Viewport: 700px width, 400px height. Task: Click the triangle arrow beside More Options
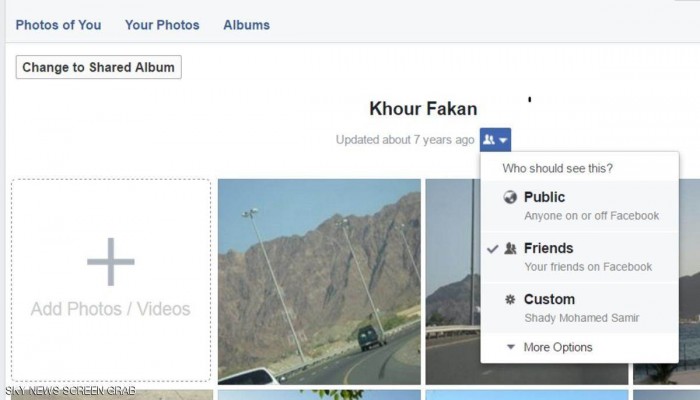click(x=511, y=346)
